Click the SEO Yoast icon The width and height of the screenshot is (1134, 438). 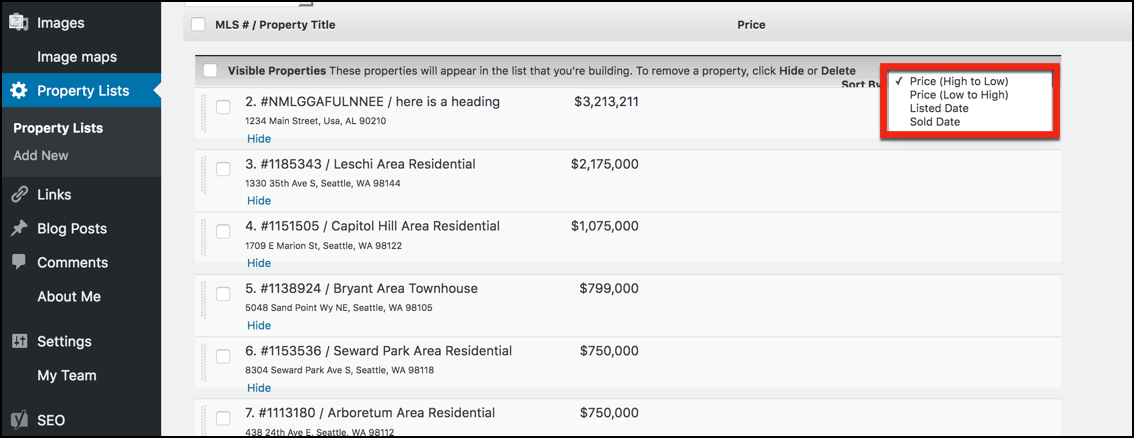point(18,420)
